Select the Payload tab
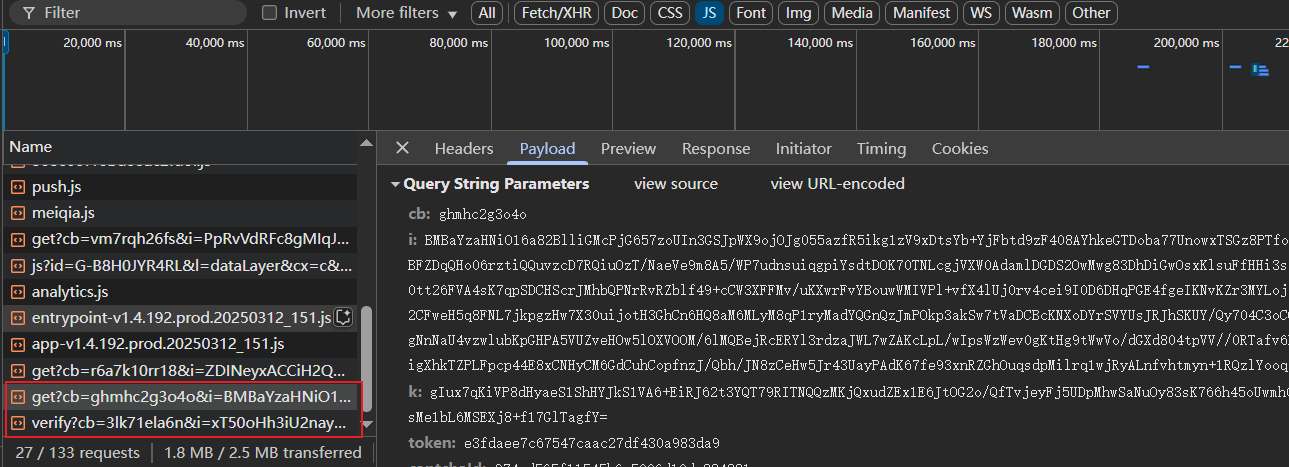 click(547, 148)
